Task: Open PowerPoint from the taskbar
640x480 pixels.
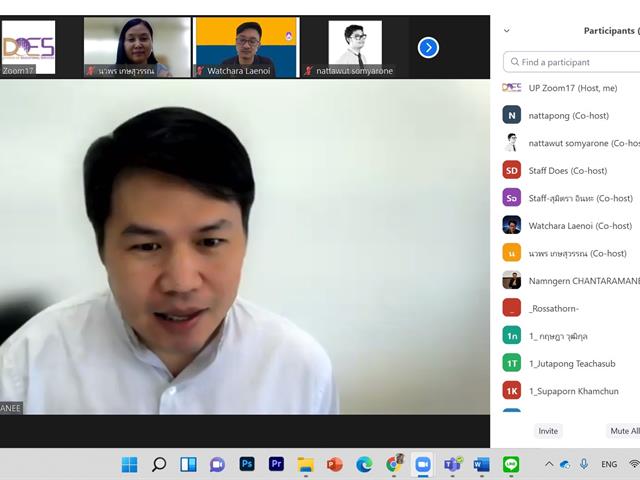Action: [335, 464]
